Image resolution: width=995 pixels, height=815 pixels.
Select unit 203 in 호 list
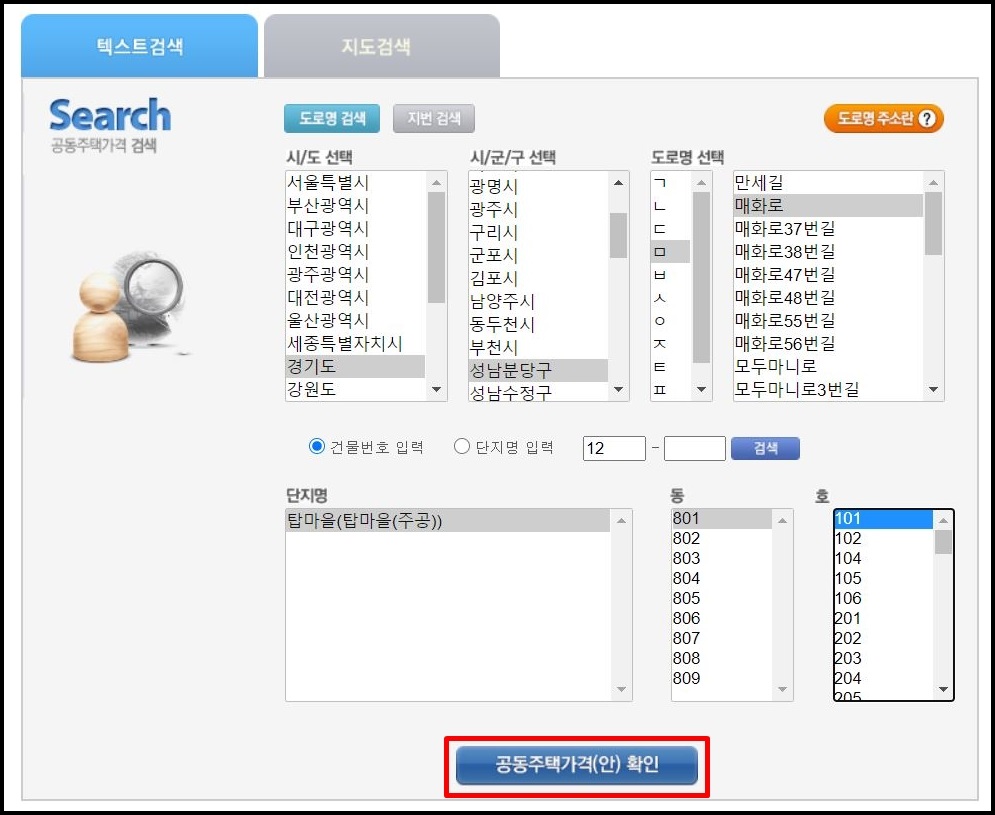click(883, 658)
